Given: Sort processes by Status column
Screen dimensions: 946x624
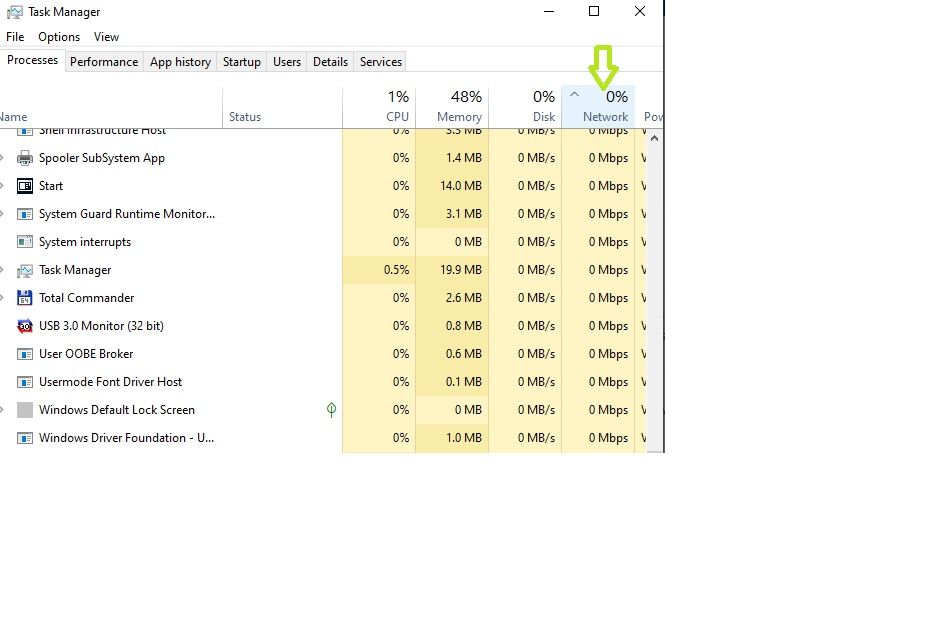Looking at the screenshot, I should pos(282,107).
